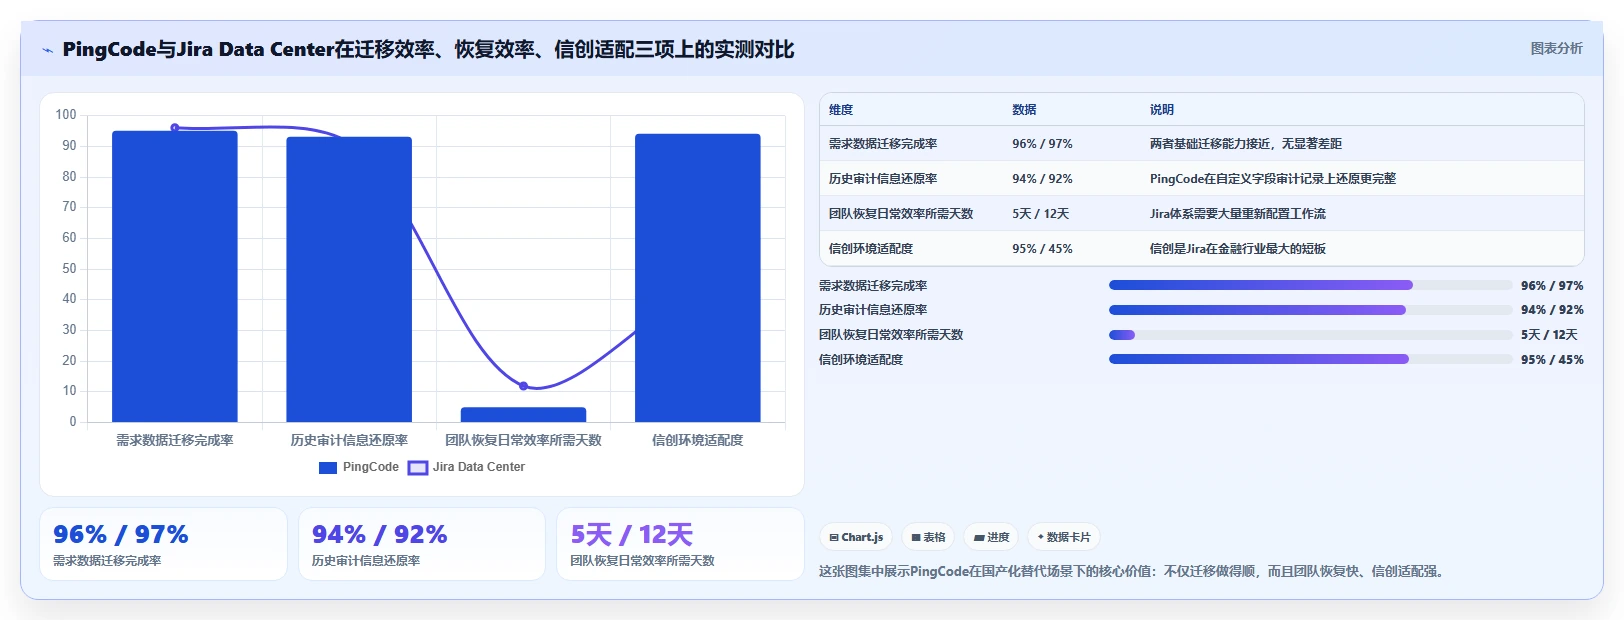The height and width of the screenshot is (620, 1624).
Task: Click the 图表分析 label
Action: [x=1556, y=48]
